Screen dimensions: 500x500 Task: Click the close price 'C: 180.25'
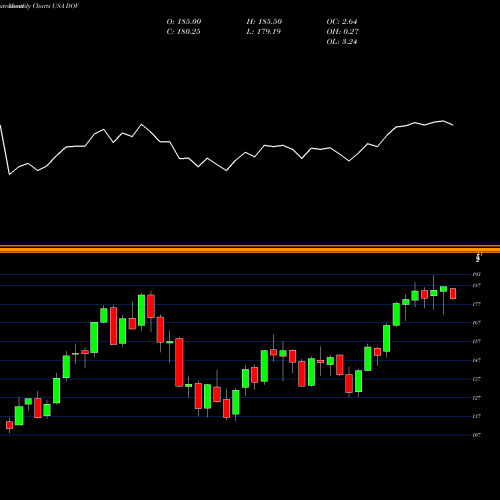(x=183, y=32)
